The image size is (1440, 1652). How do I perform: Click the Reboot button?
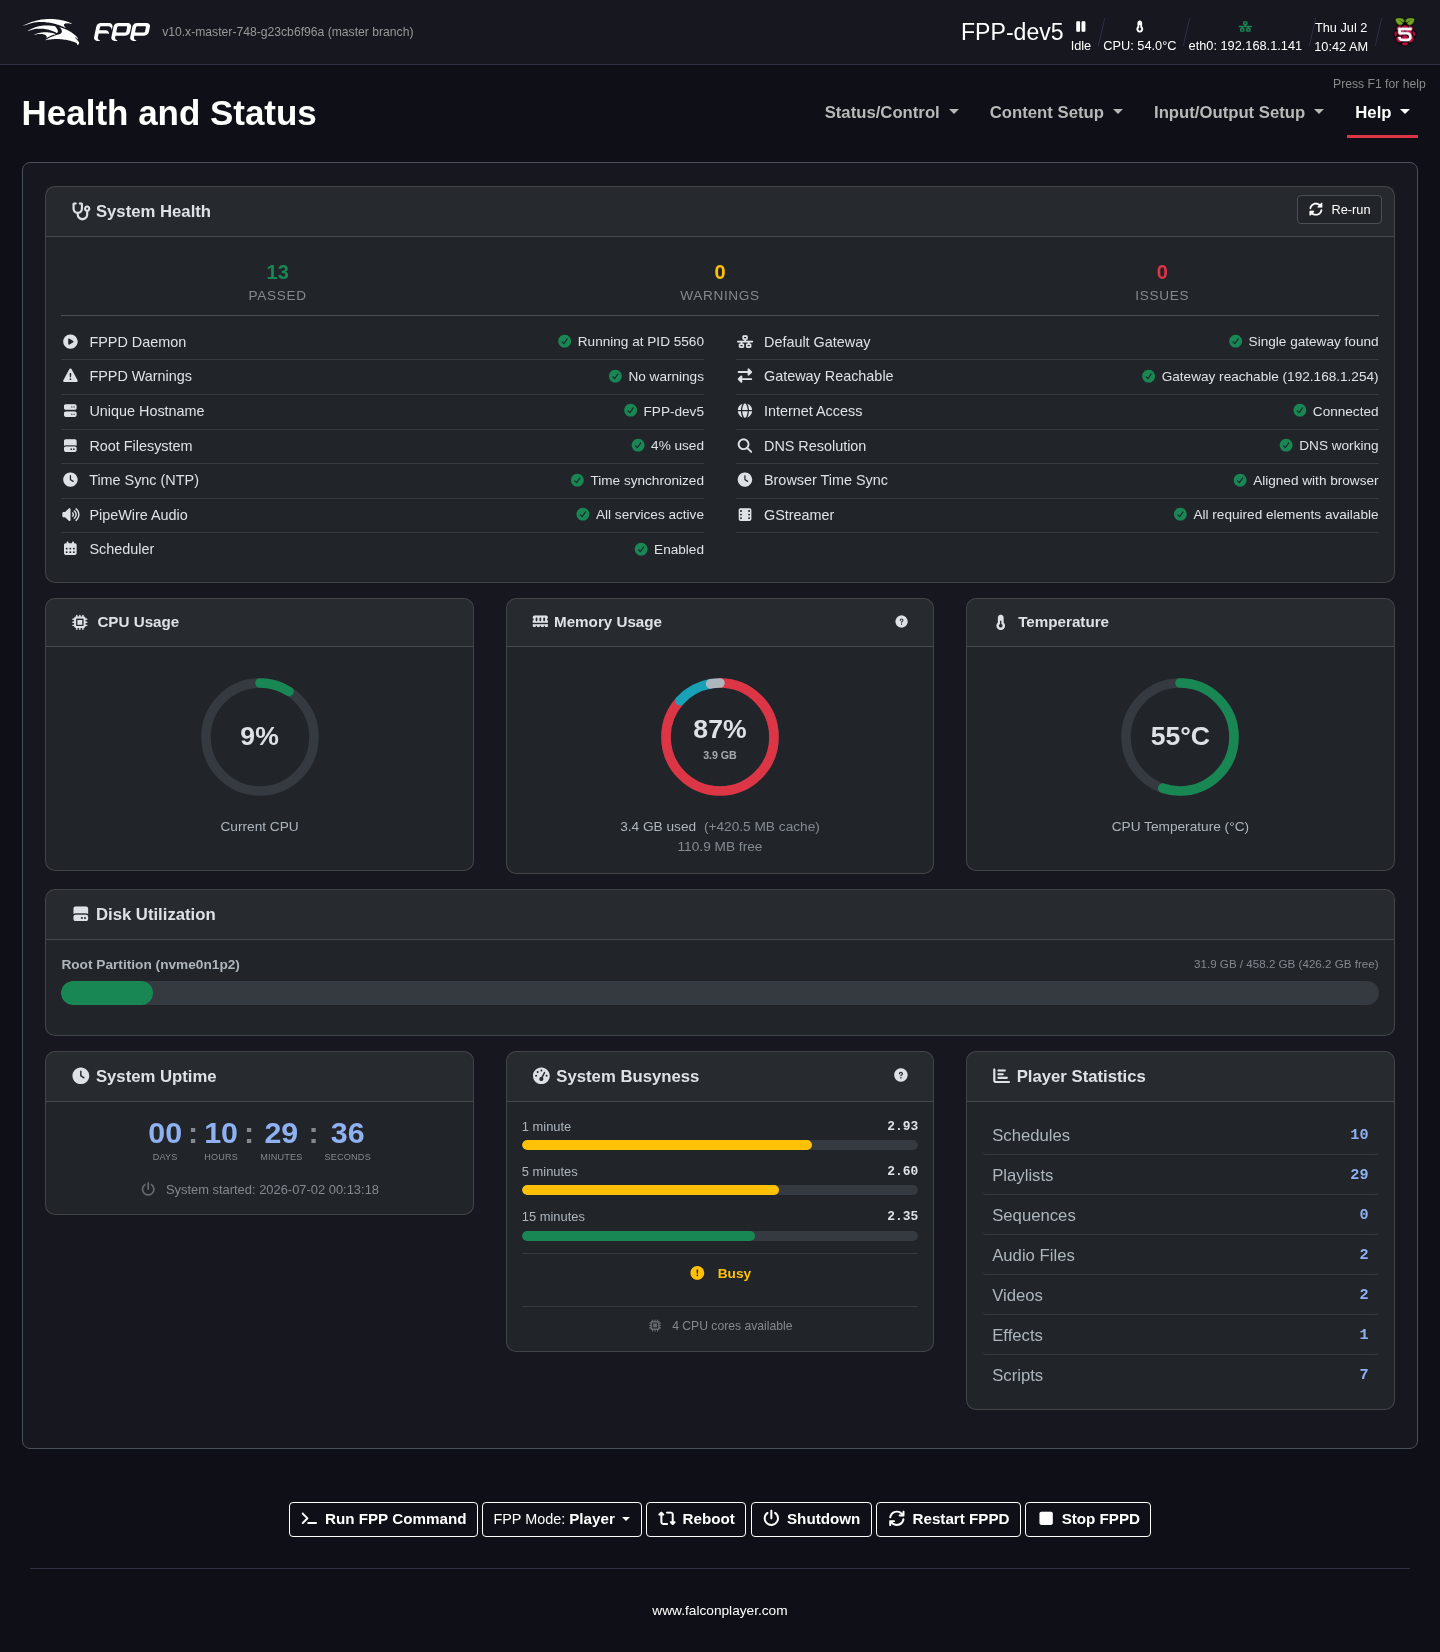(696, 1519)
